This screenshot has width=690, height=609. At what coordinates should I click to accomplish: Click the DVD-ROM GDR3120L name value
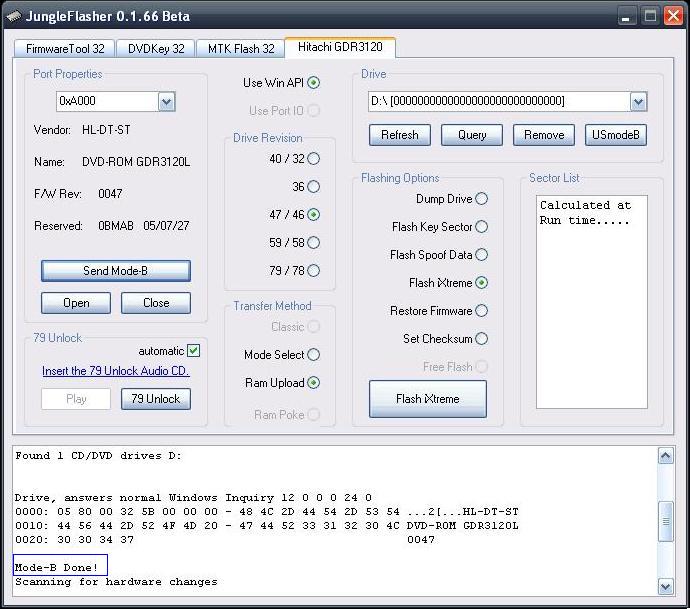pos(136,162)
